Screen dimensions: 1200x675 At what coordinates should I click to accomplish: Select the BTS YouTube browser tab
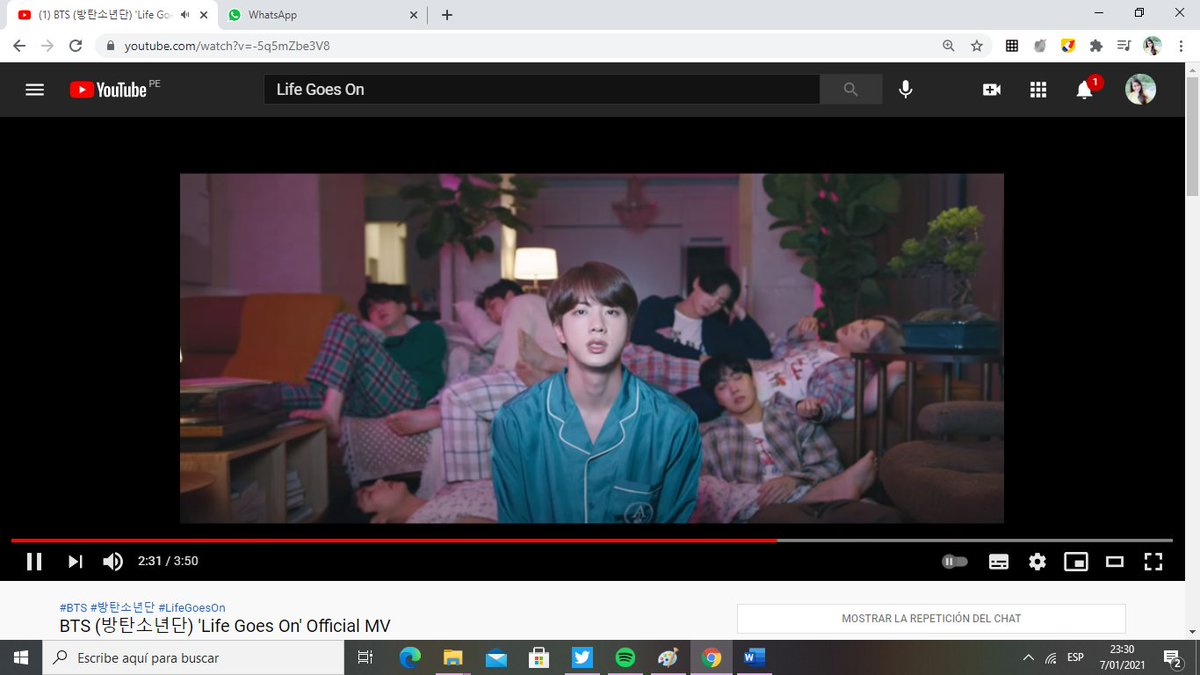[105, 15]
